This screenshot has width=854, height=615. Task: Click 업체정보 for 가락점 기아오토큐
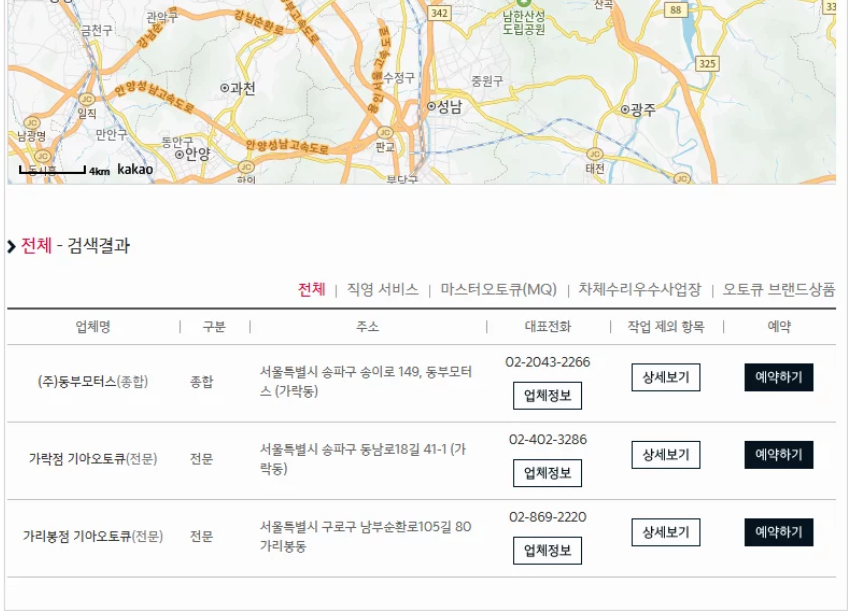point(547,473)
